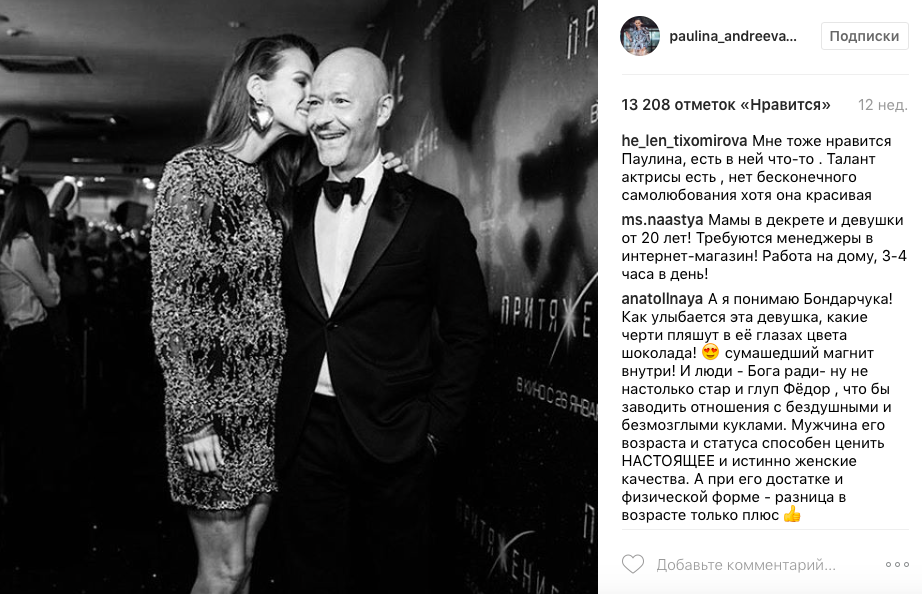Open the three-dot more options menu
Viewport: 922px width, 594px height.
(897, 565)
